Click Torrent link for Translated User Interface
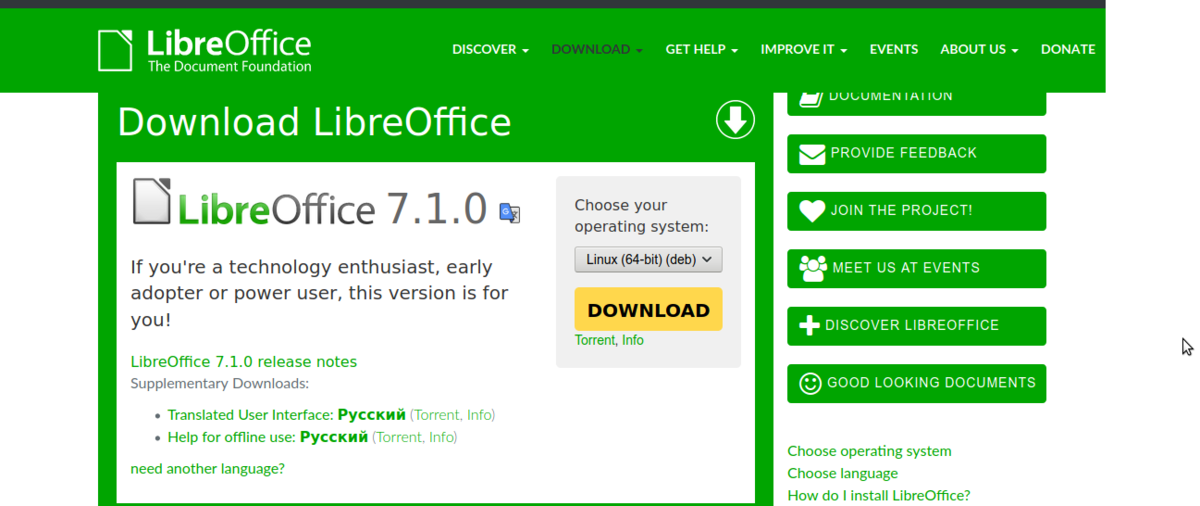1200x506 pixels. [x=437, y=414]
